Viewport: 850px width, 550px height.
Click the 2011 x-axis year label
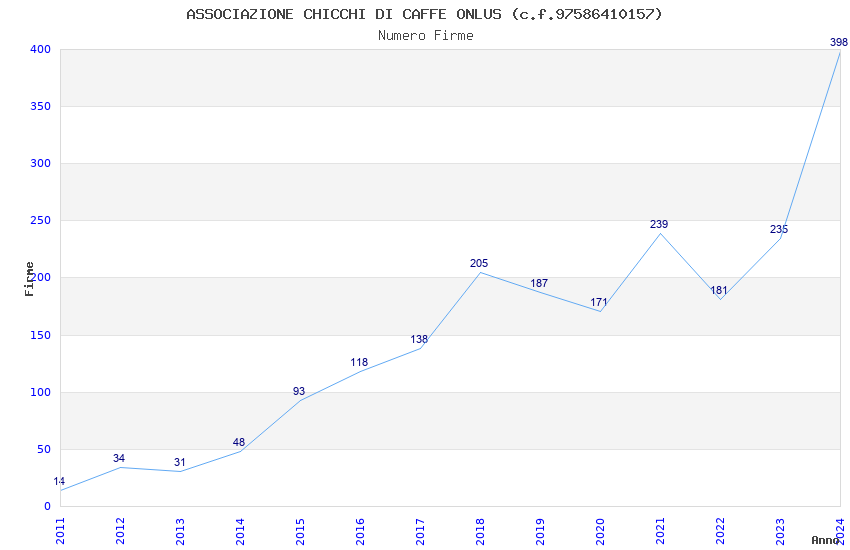[60, 532]
